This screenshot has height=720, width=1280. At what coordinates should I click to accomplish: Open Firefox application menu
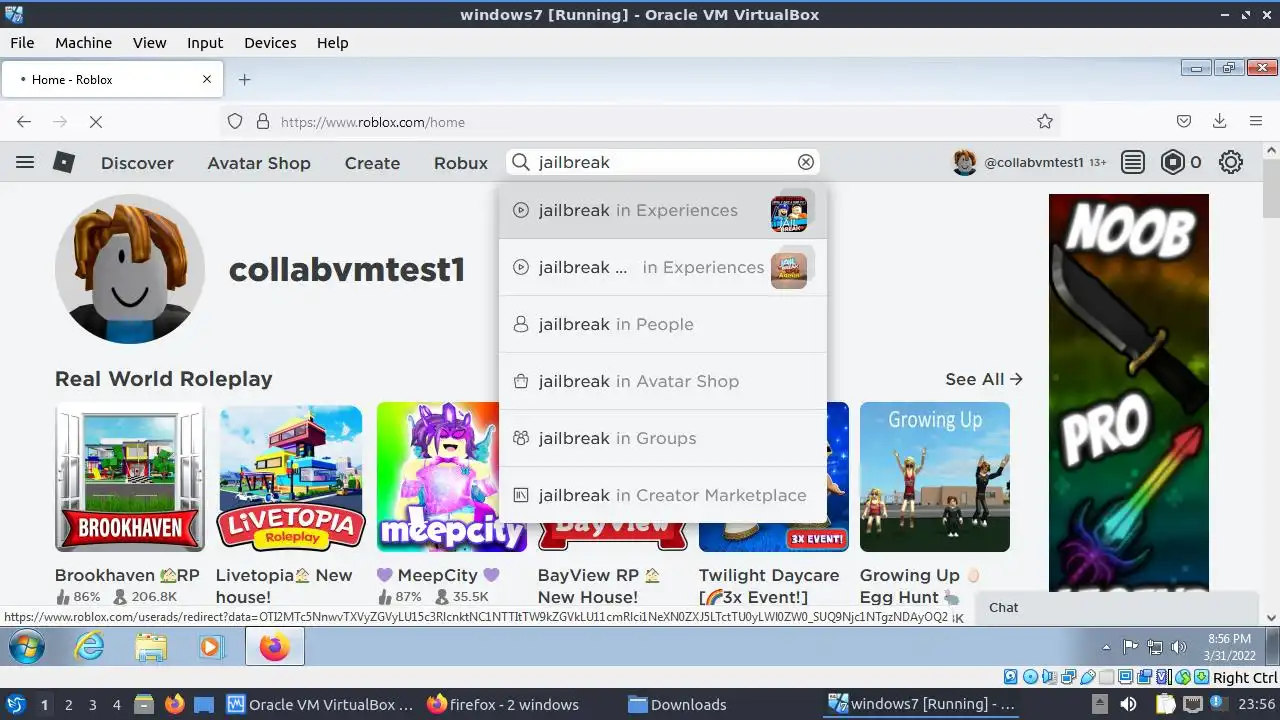tap(1256, 121)
